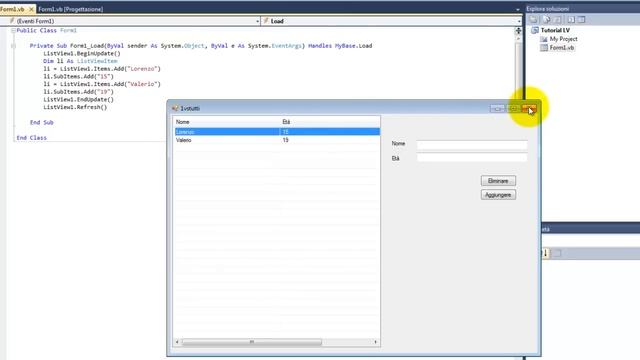640x360 pixels.
Task: Click View Designer icon in Solution Explorer
Action: [x=581, y=20]
